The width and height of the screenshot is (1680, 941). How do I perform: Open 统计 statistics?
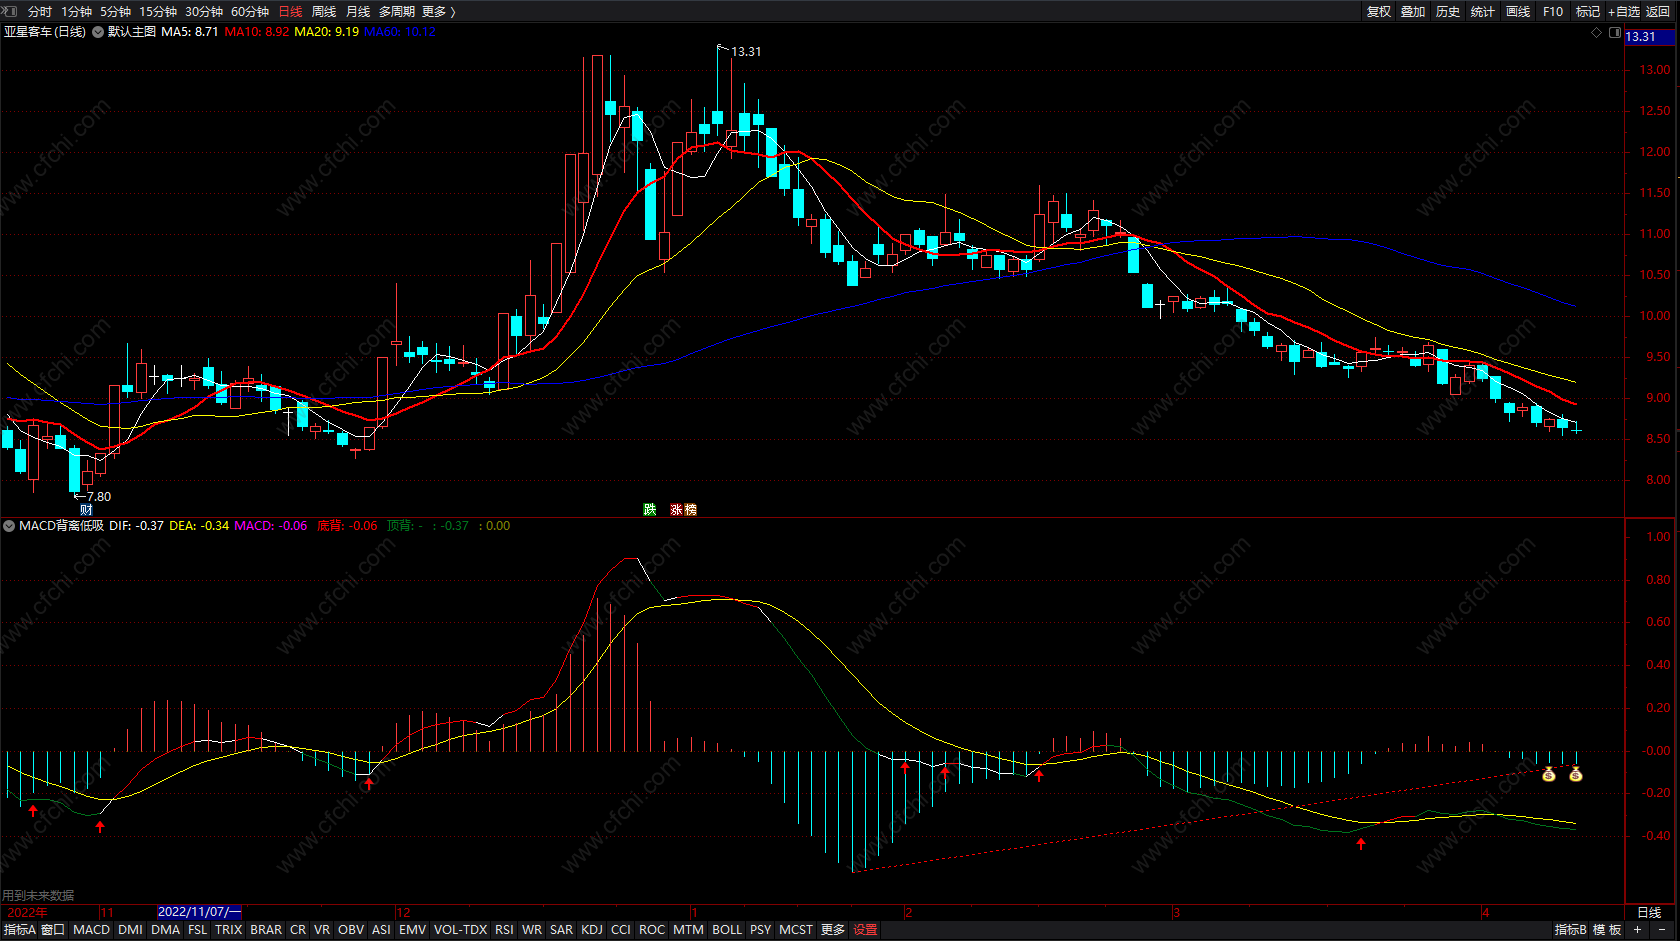1483,11
